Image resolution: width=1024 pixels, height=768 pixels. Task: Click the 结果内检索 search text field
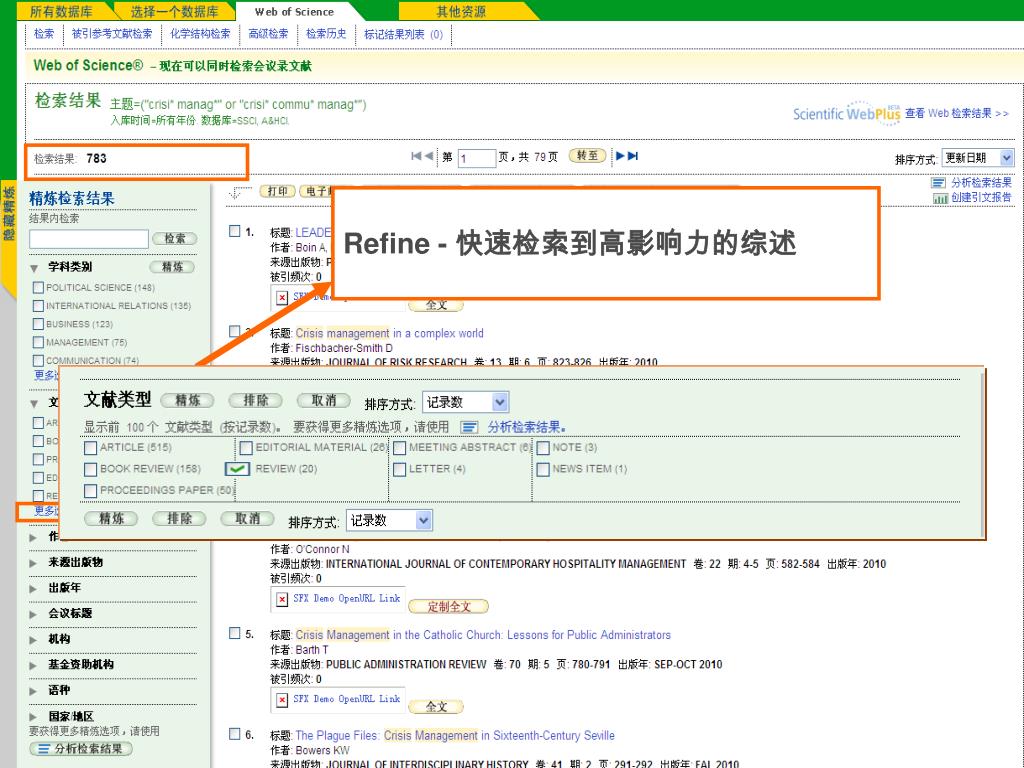pyautogui.click(x=89, y=239)
